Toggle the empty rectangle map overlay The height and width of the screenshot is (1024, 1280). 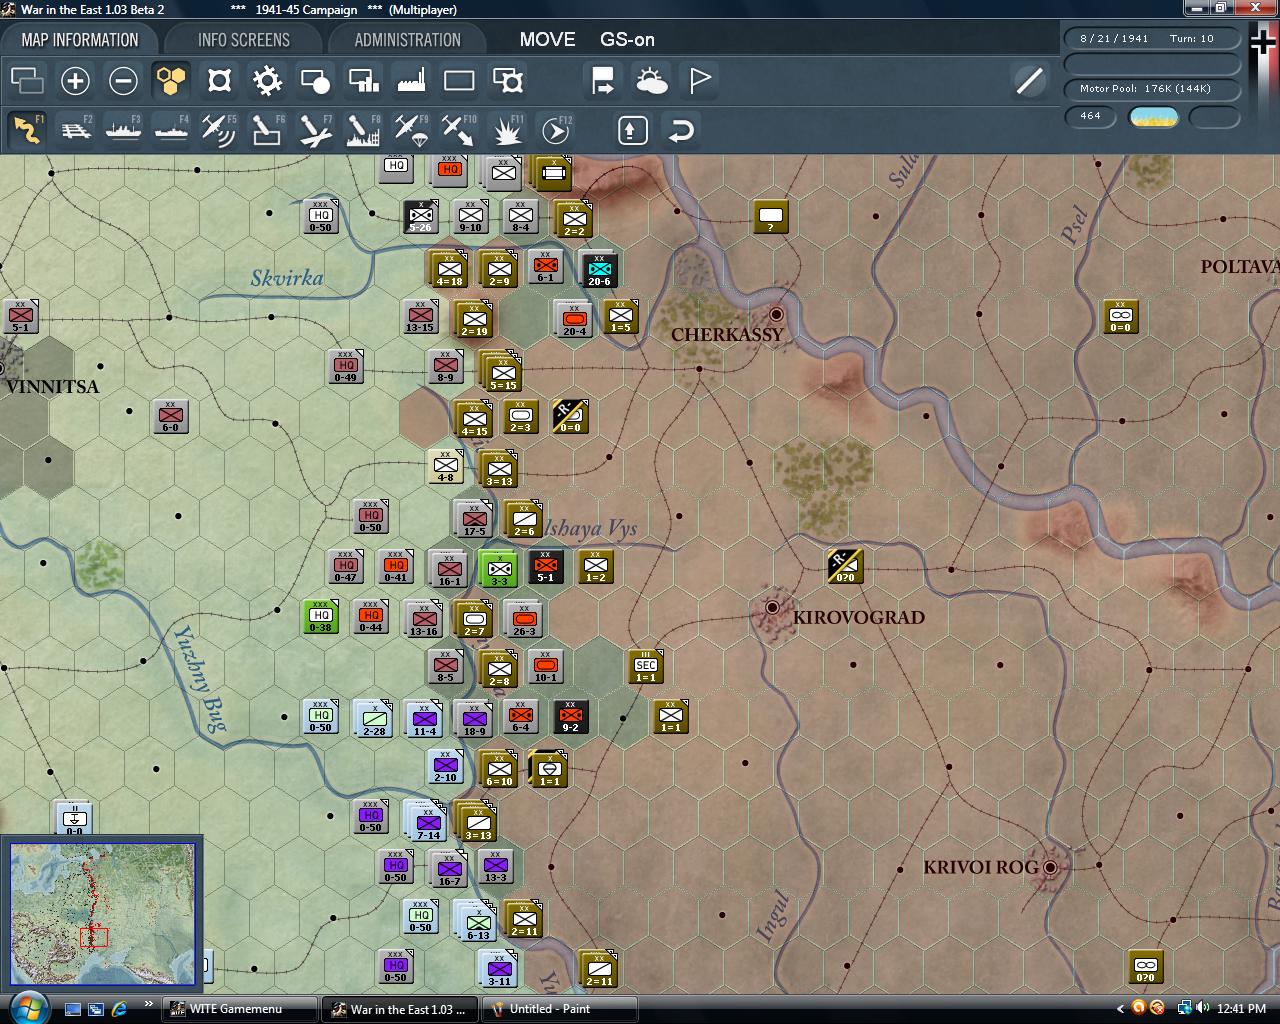[459, 80]
